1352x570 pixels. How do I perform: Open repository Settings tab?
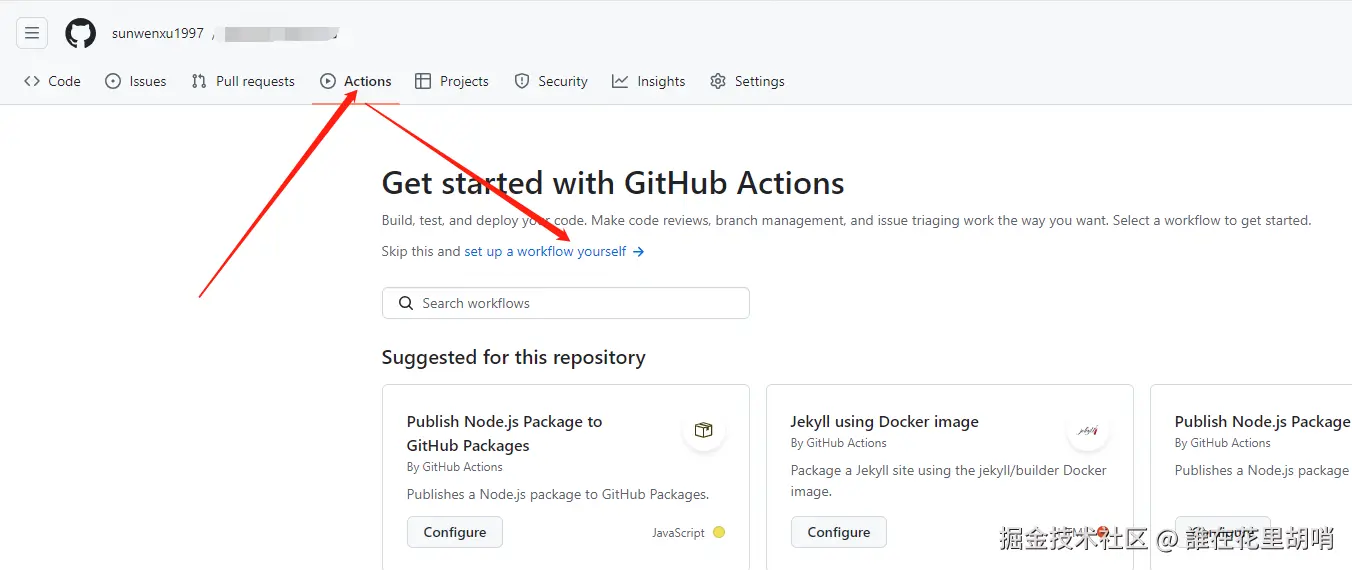pyautogui.click(x=747, y=81)
